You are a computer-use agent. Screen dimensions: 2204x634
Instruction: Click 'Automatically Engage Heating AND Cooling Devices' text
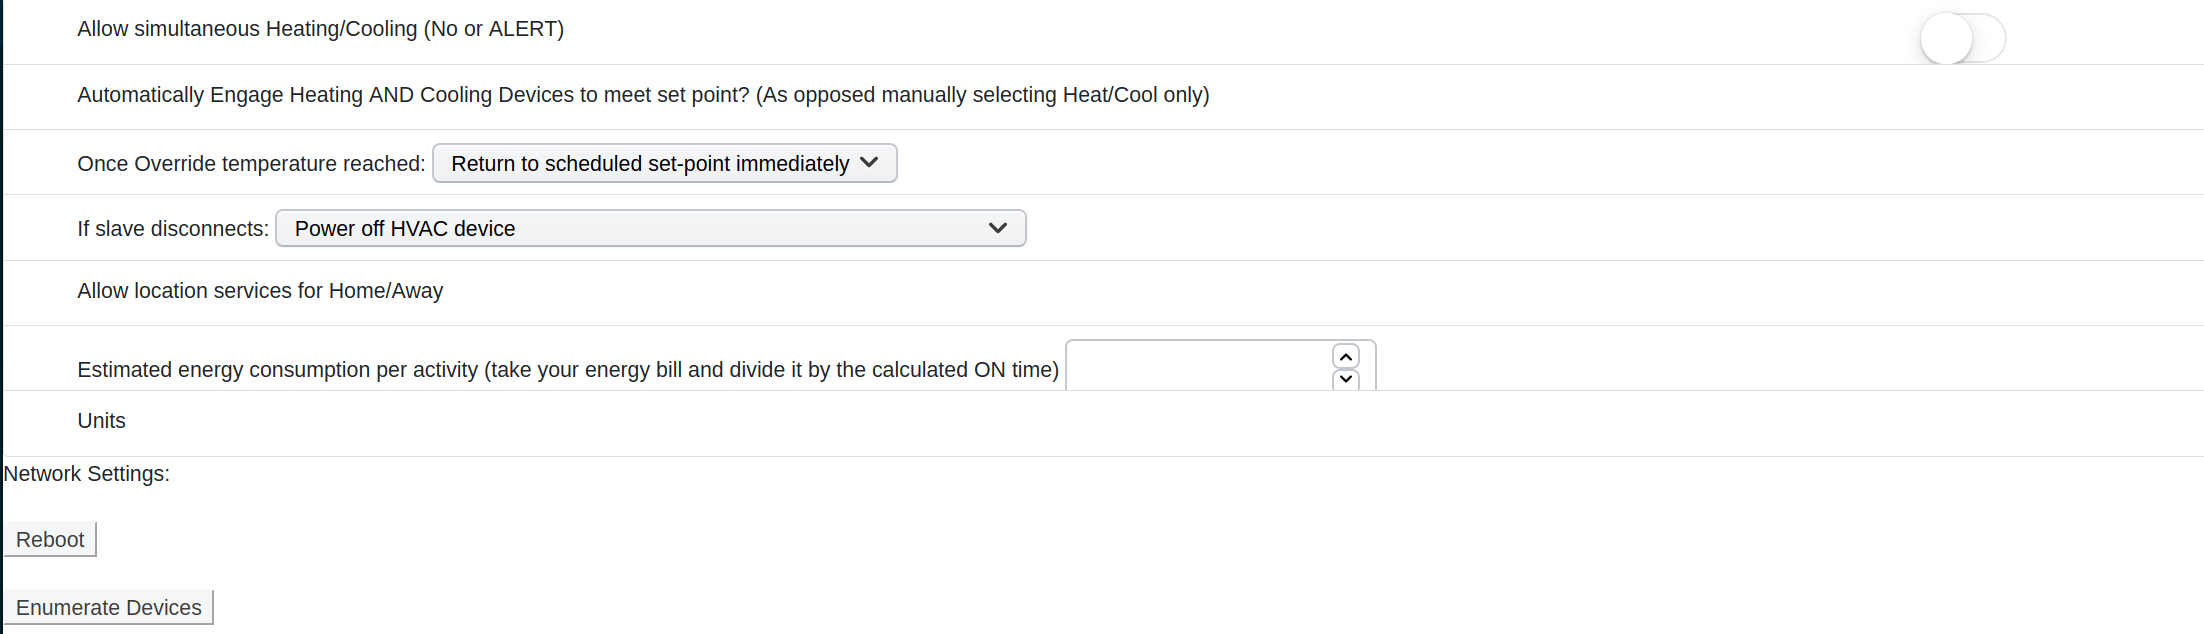400,95
